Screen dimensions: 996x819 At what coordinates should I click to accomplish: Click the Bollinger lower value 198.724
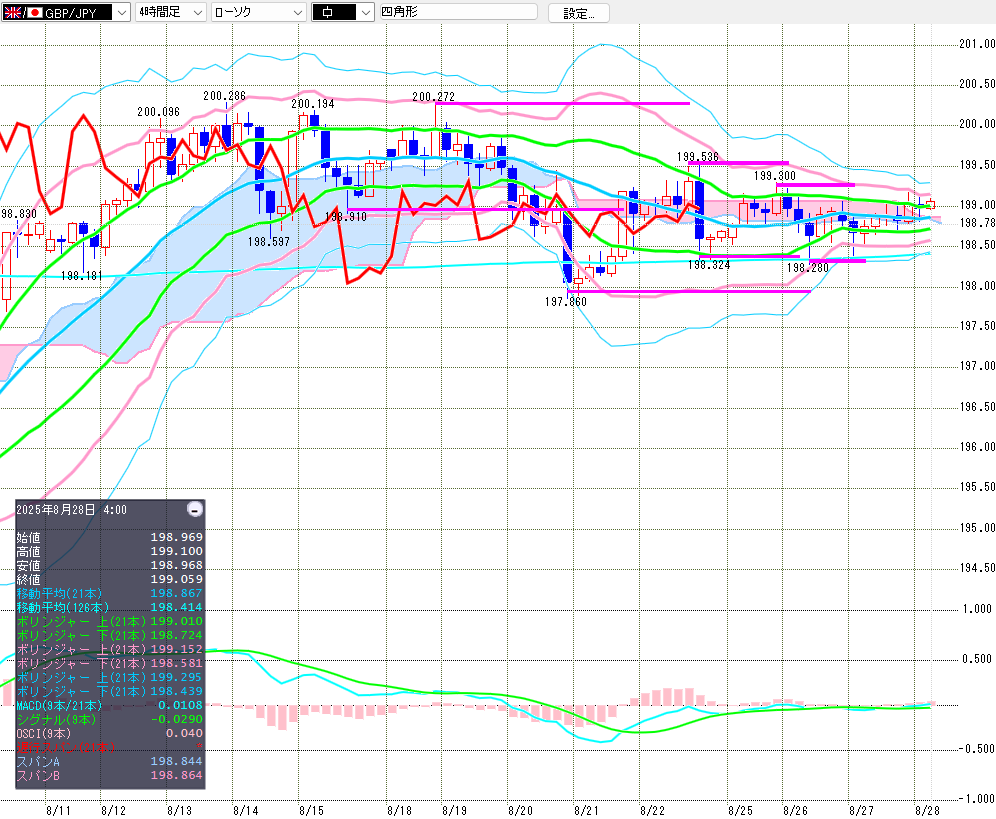177,635
